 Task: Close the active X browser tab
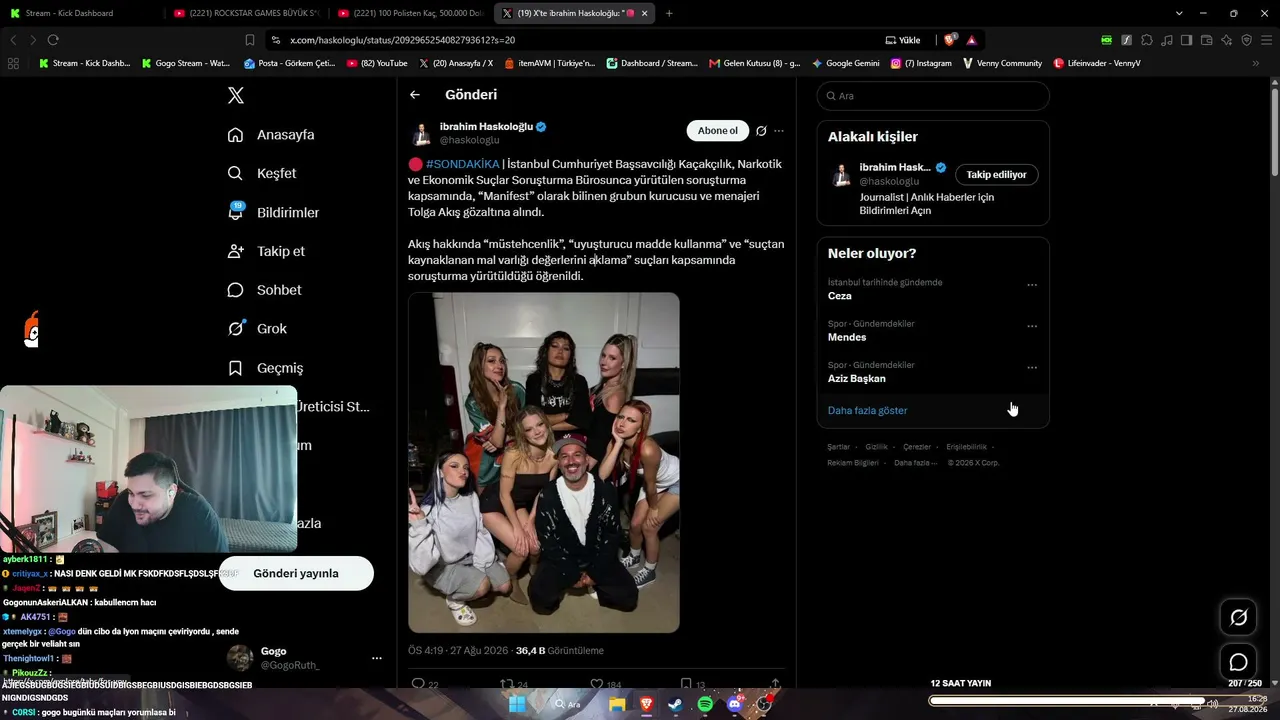tap(645, 13)
